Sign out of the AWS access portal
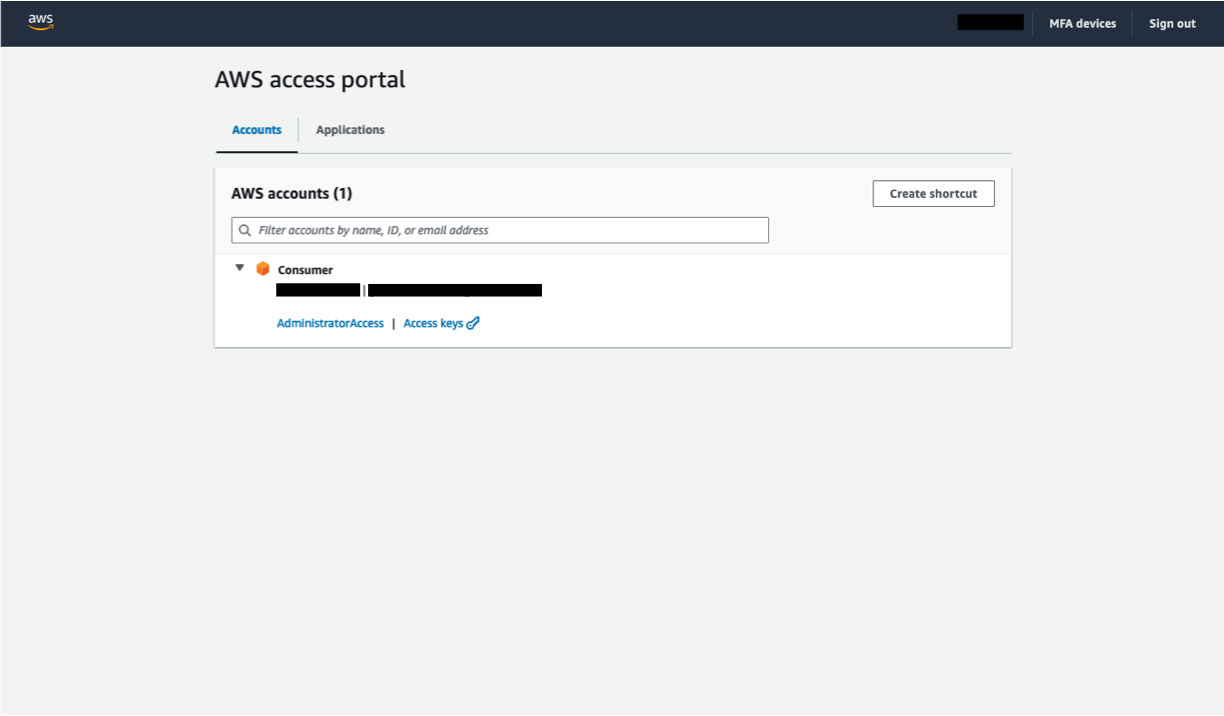The width and height of the screenshot is (1224, 716). click(x=1171, y=23)
